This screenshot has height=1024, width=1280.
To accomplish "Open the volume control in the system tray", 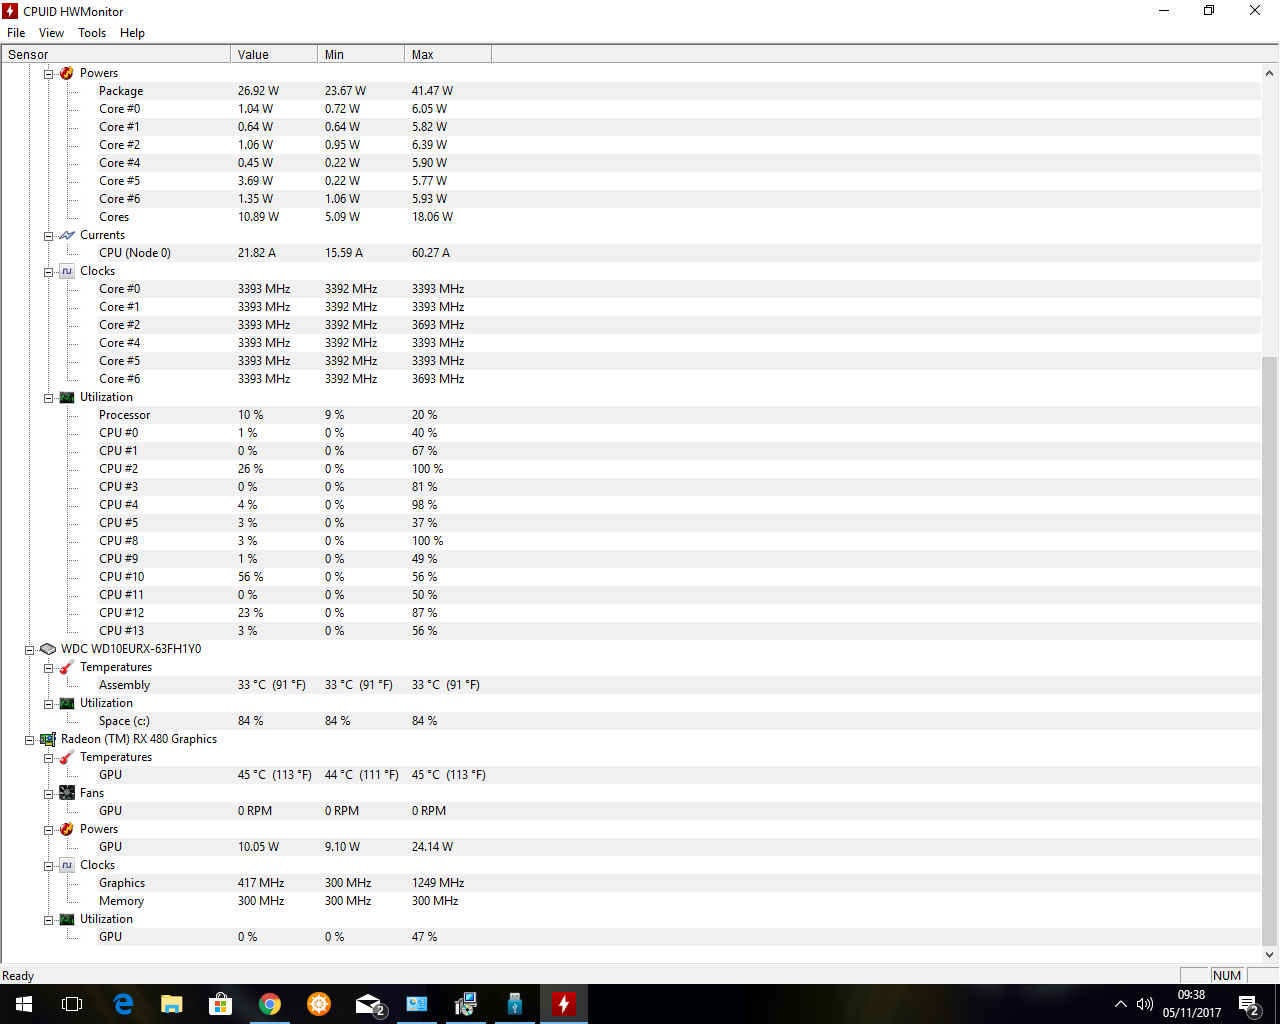I will [1145, 1004].
